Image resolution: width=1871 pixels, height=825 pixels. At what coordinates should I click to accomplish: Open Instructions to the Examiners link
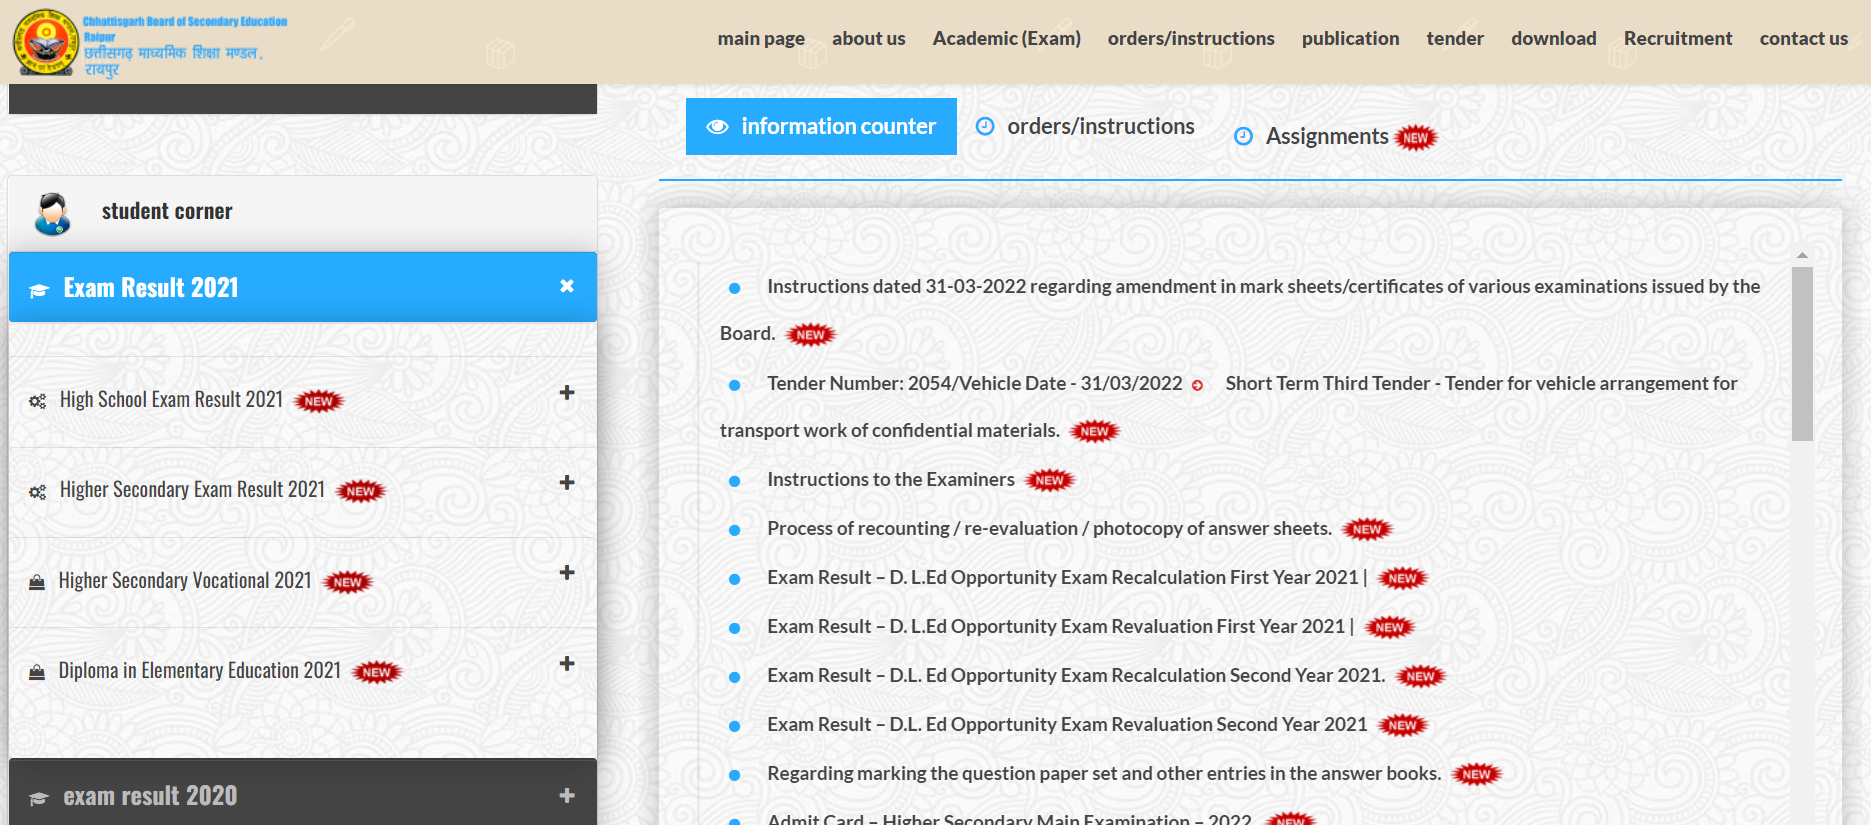coord(890,480)
